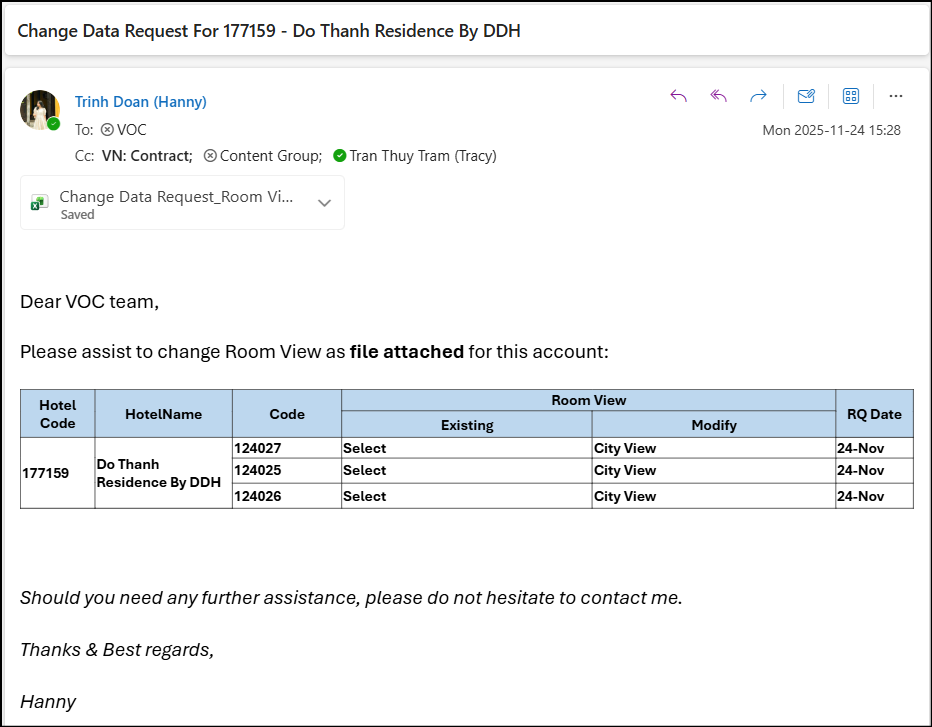Click the VOC recipient presence icon

pos(107,130)
